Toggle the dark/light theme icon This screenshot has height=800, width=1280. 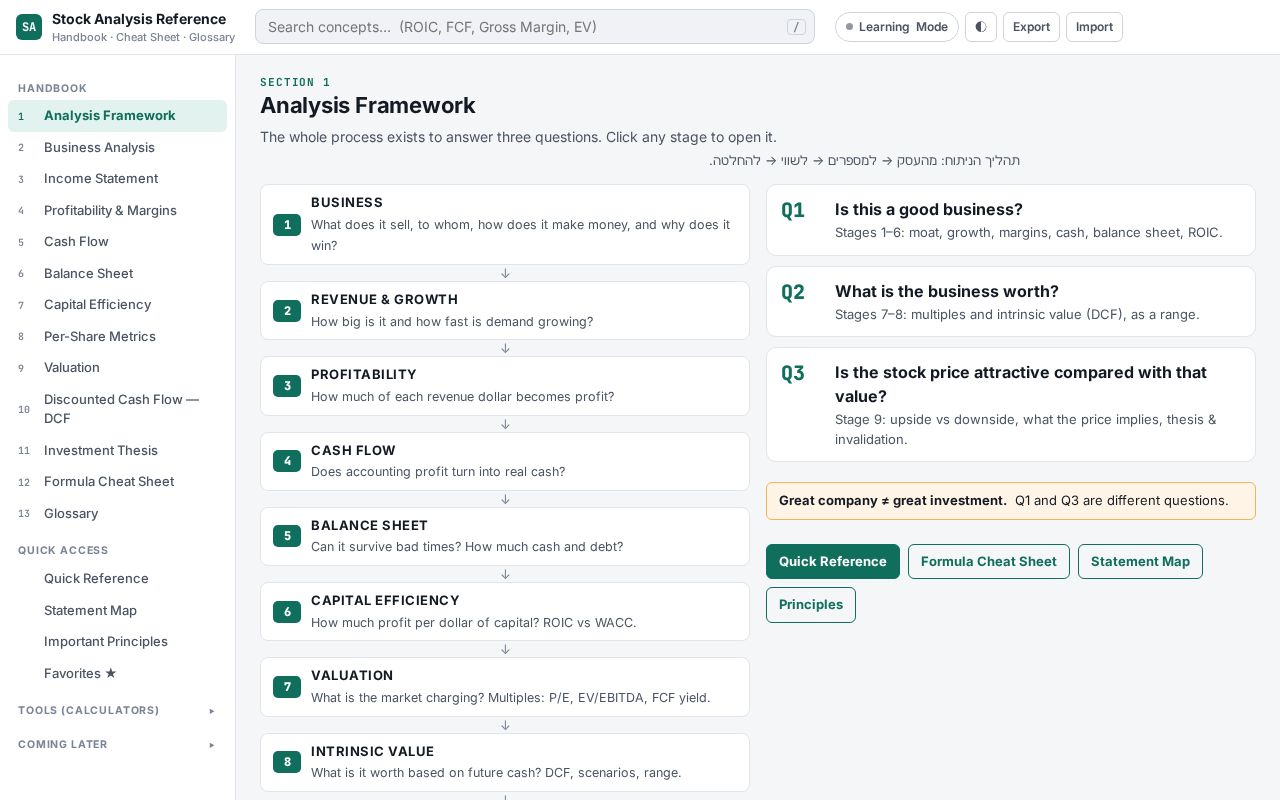(x=981, y=27)
